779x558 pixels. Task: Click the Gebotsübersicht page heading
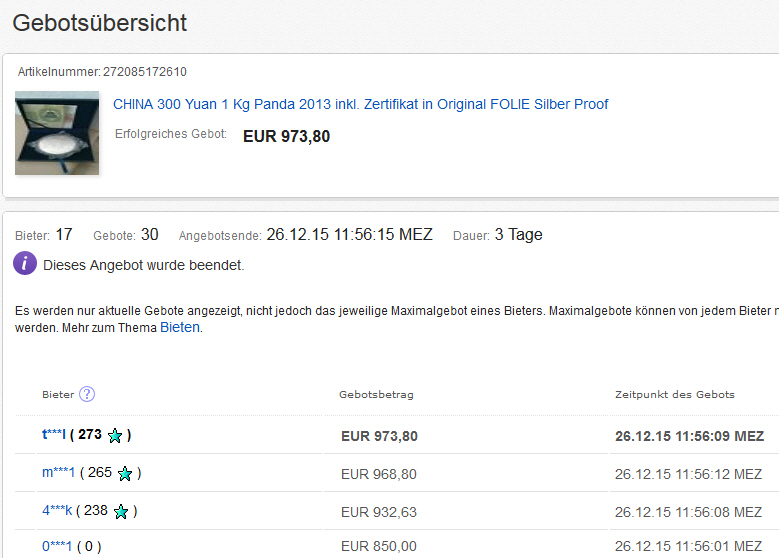point(100,22)
